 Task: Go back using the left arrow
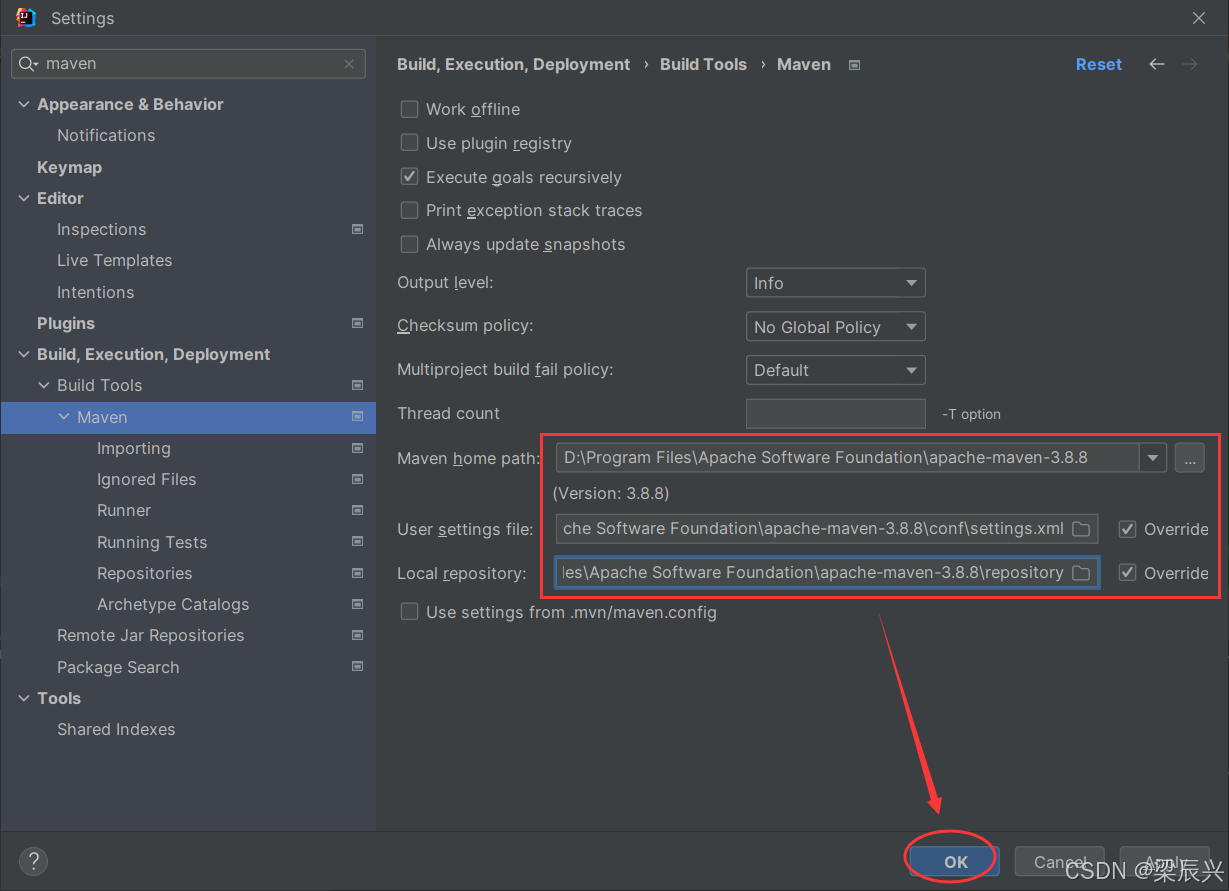point(1157,64)
